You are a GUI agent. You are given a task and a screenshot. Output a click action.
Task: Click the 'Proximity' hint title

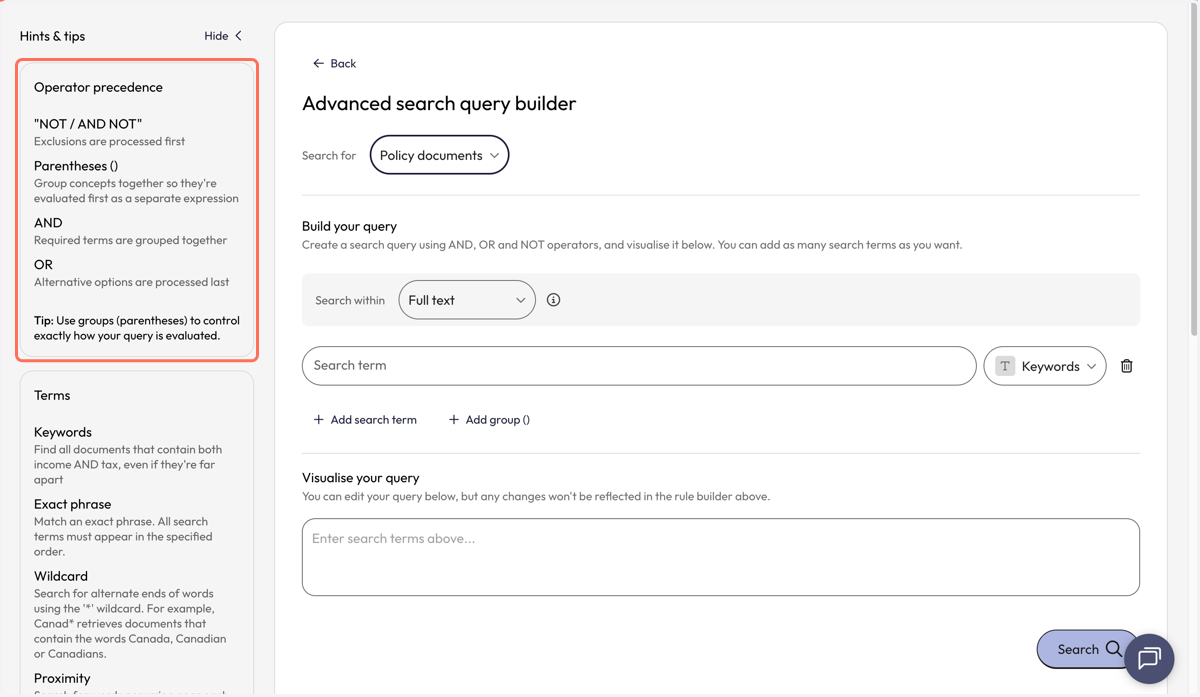62,678
